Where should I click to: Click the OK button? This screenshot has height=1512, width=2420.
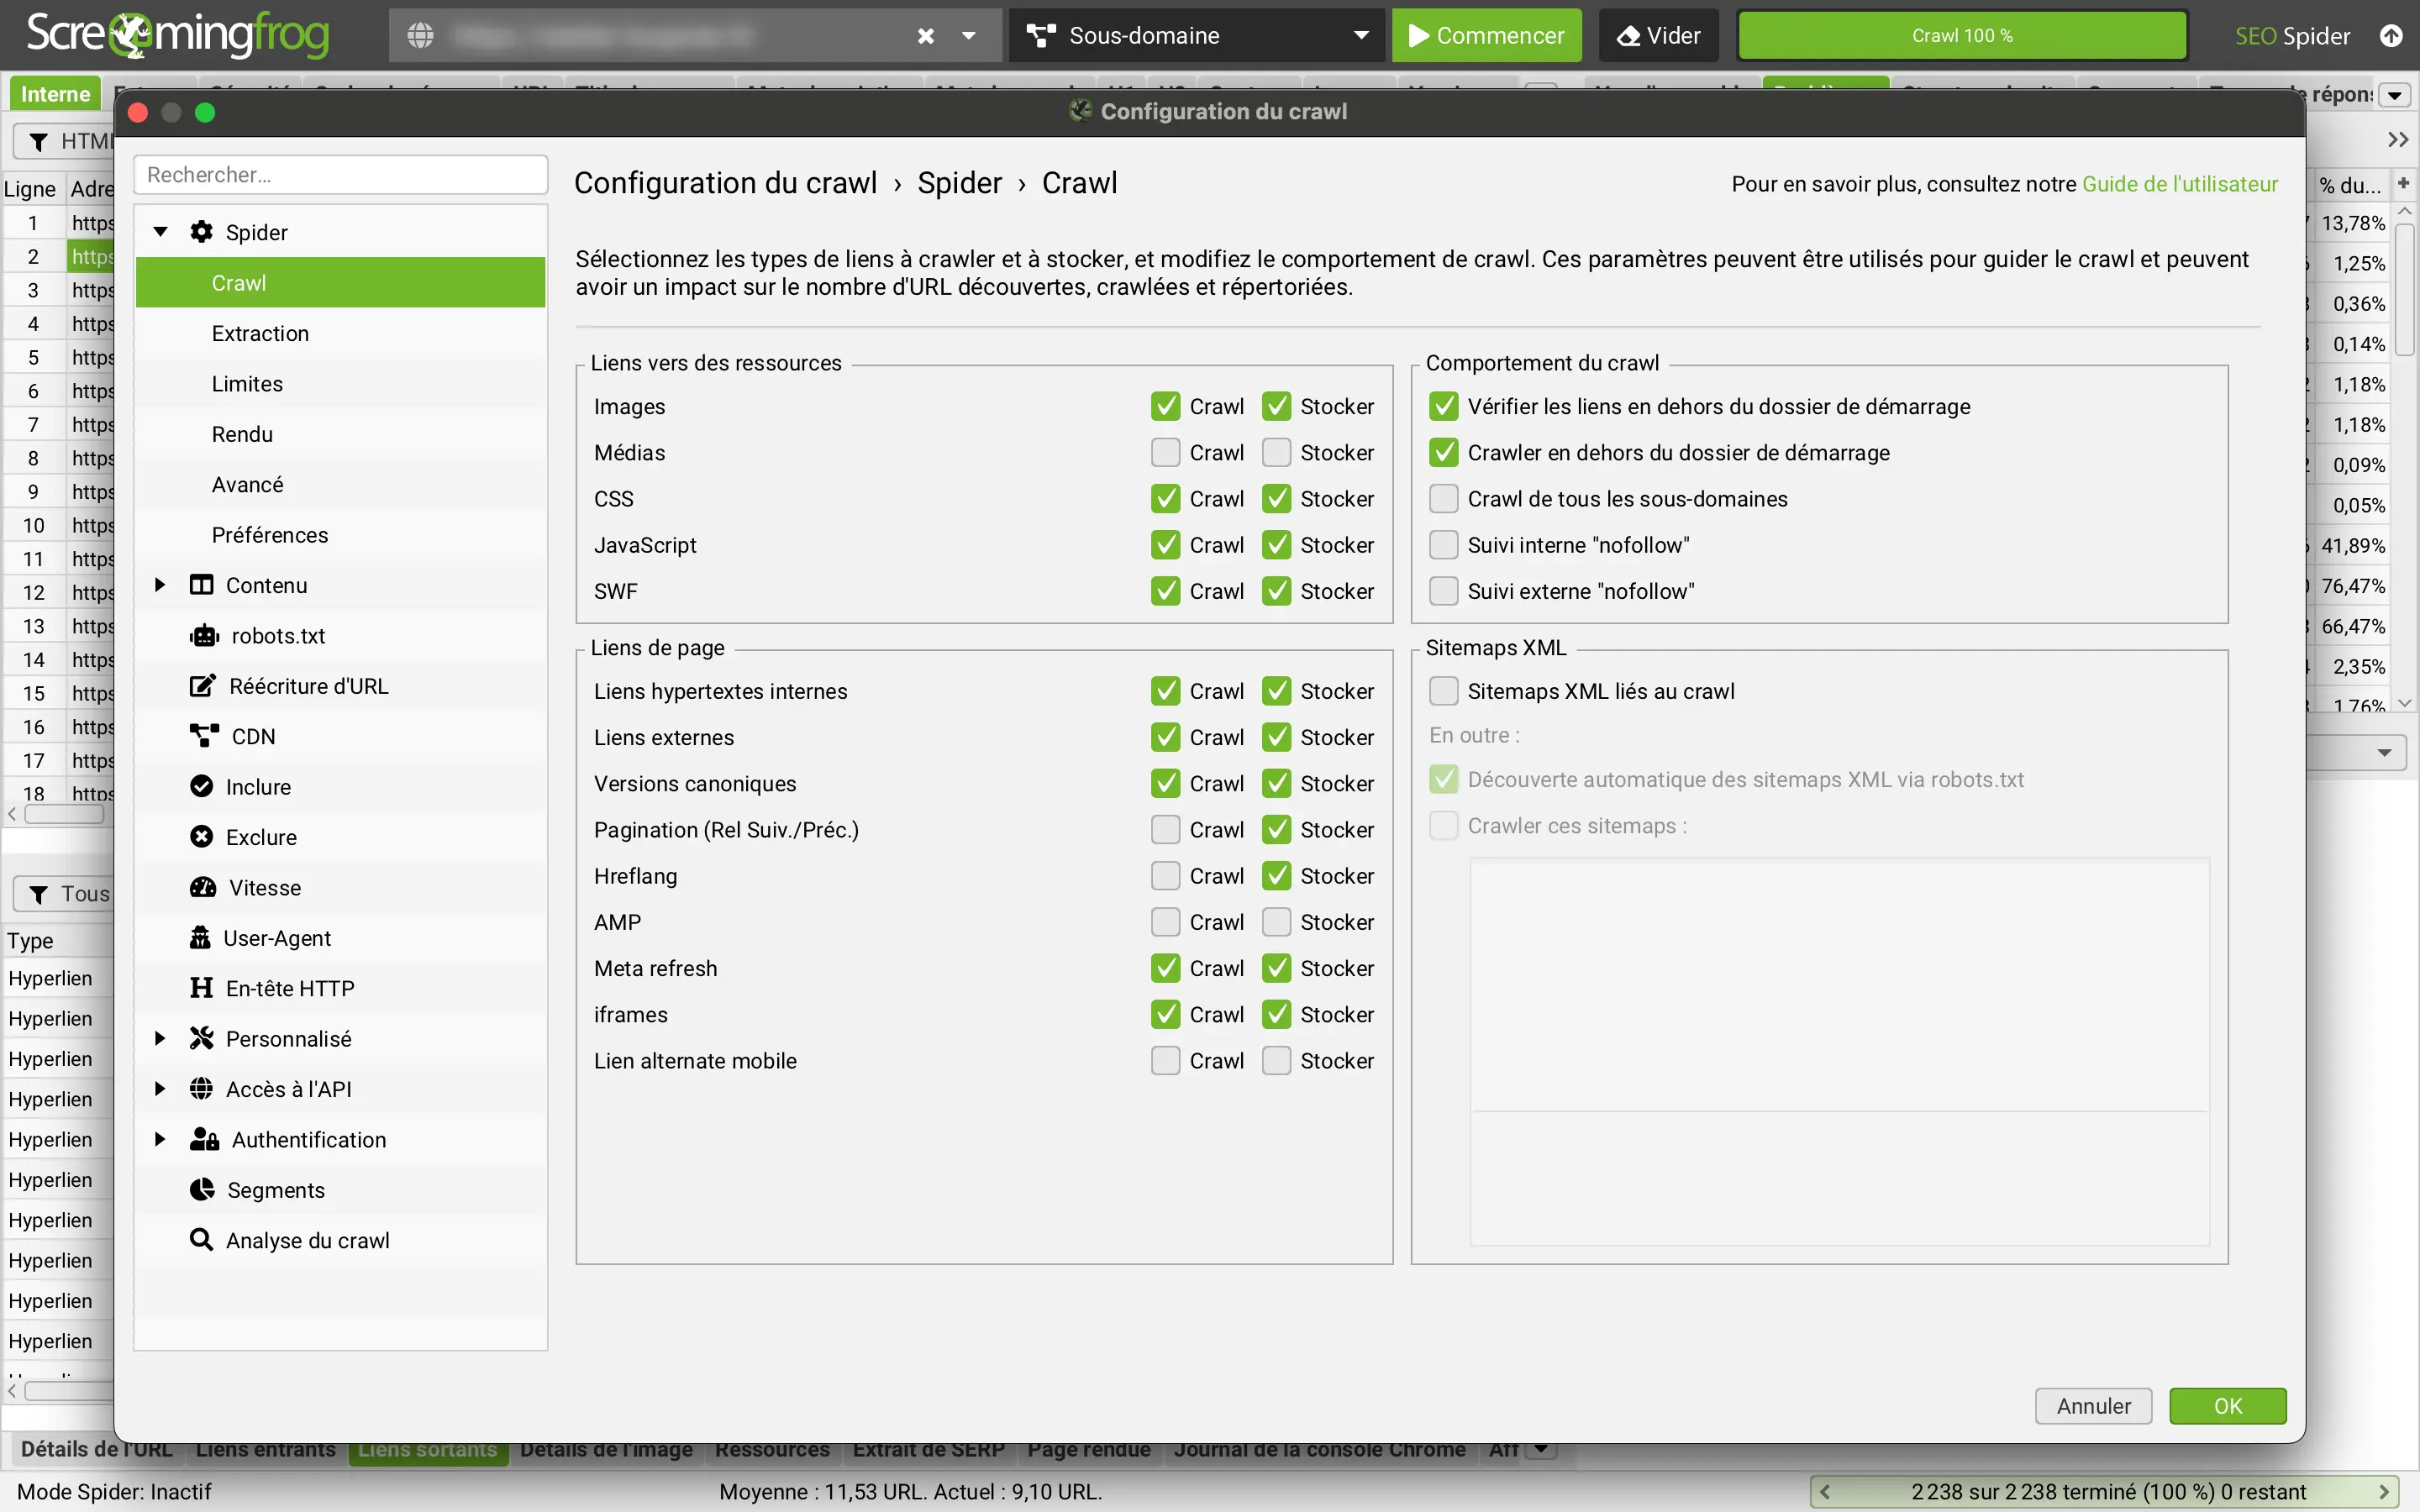[x=2227, y=1405]
